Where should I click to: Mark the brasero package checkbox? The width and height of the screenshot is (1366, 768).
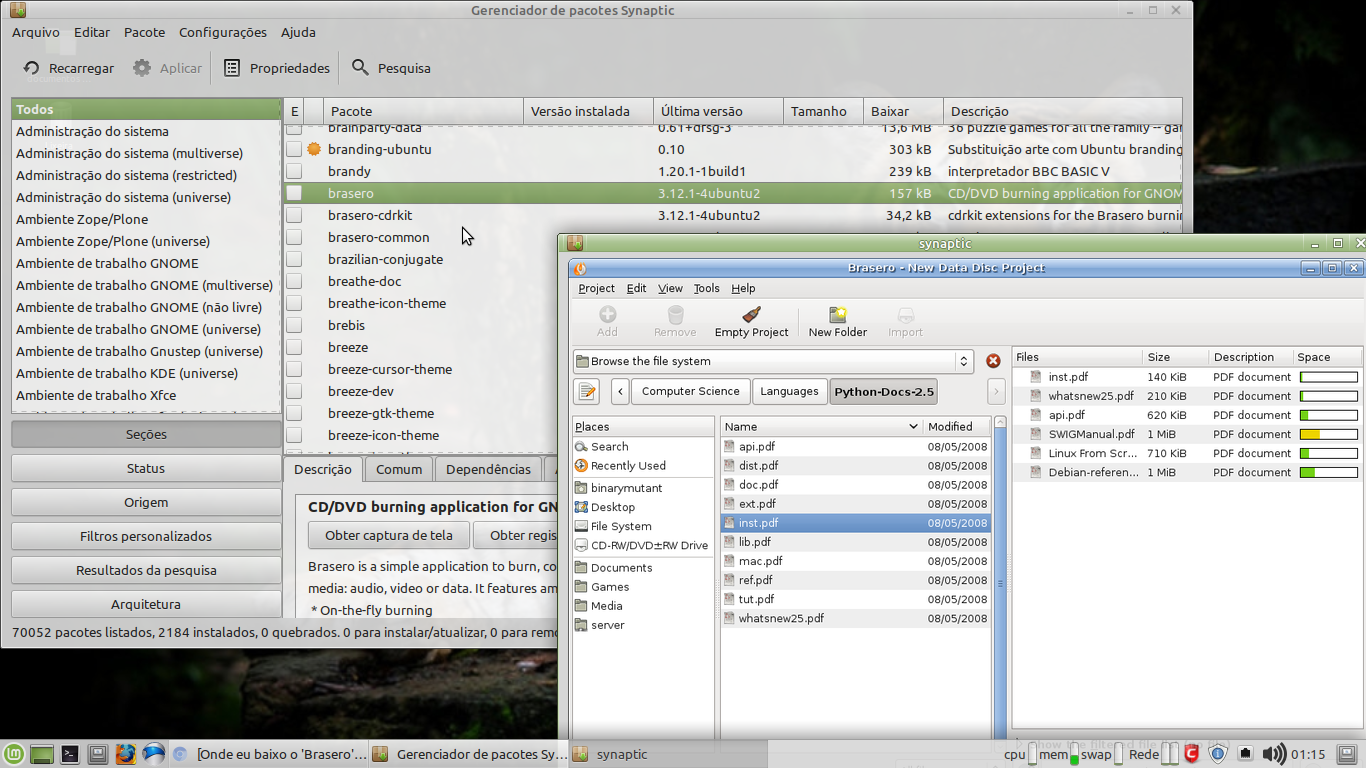coord(294,193)
